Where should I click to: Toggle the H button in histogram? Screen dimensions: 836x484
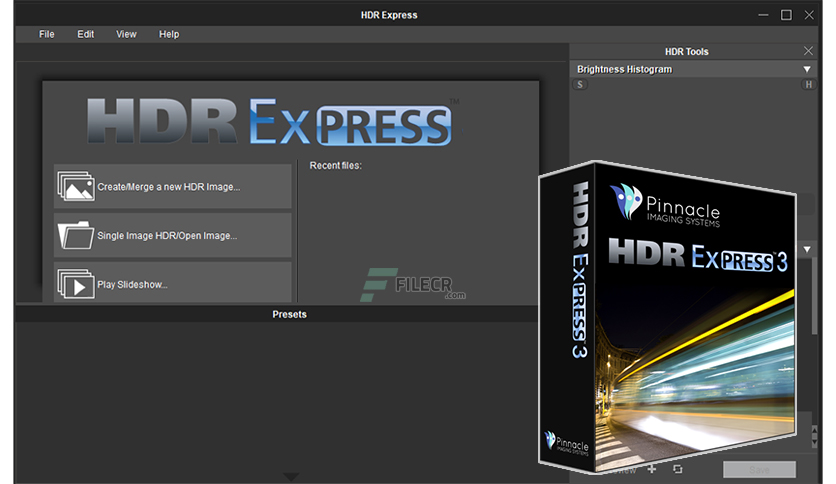[808, 84]
